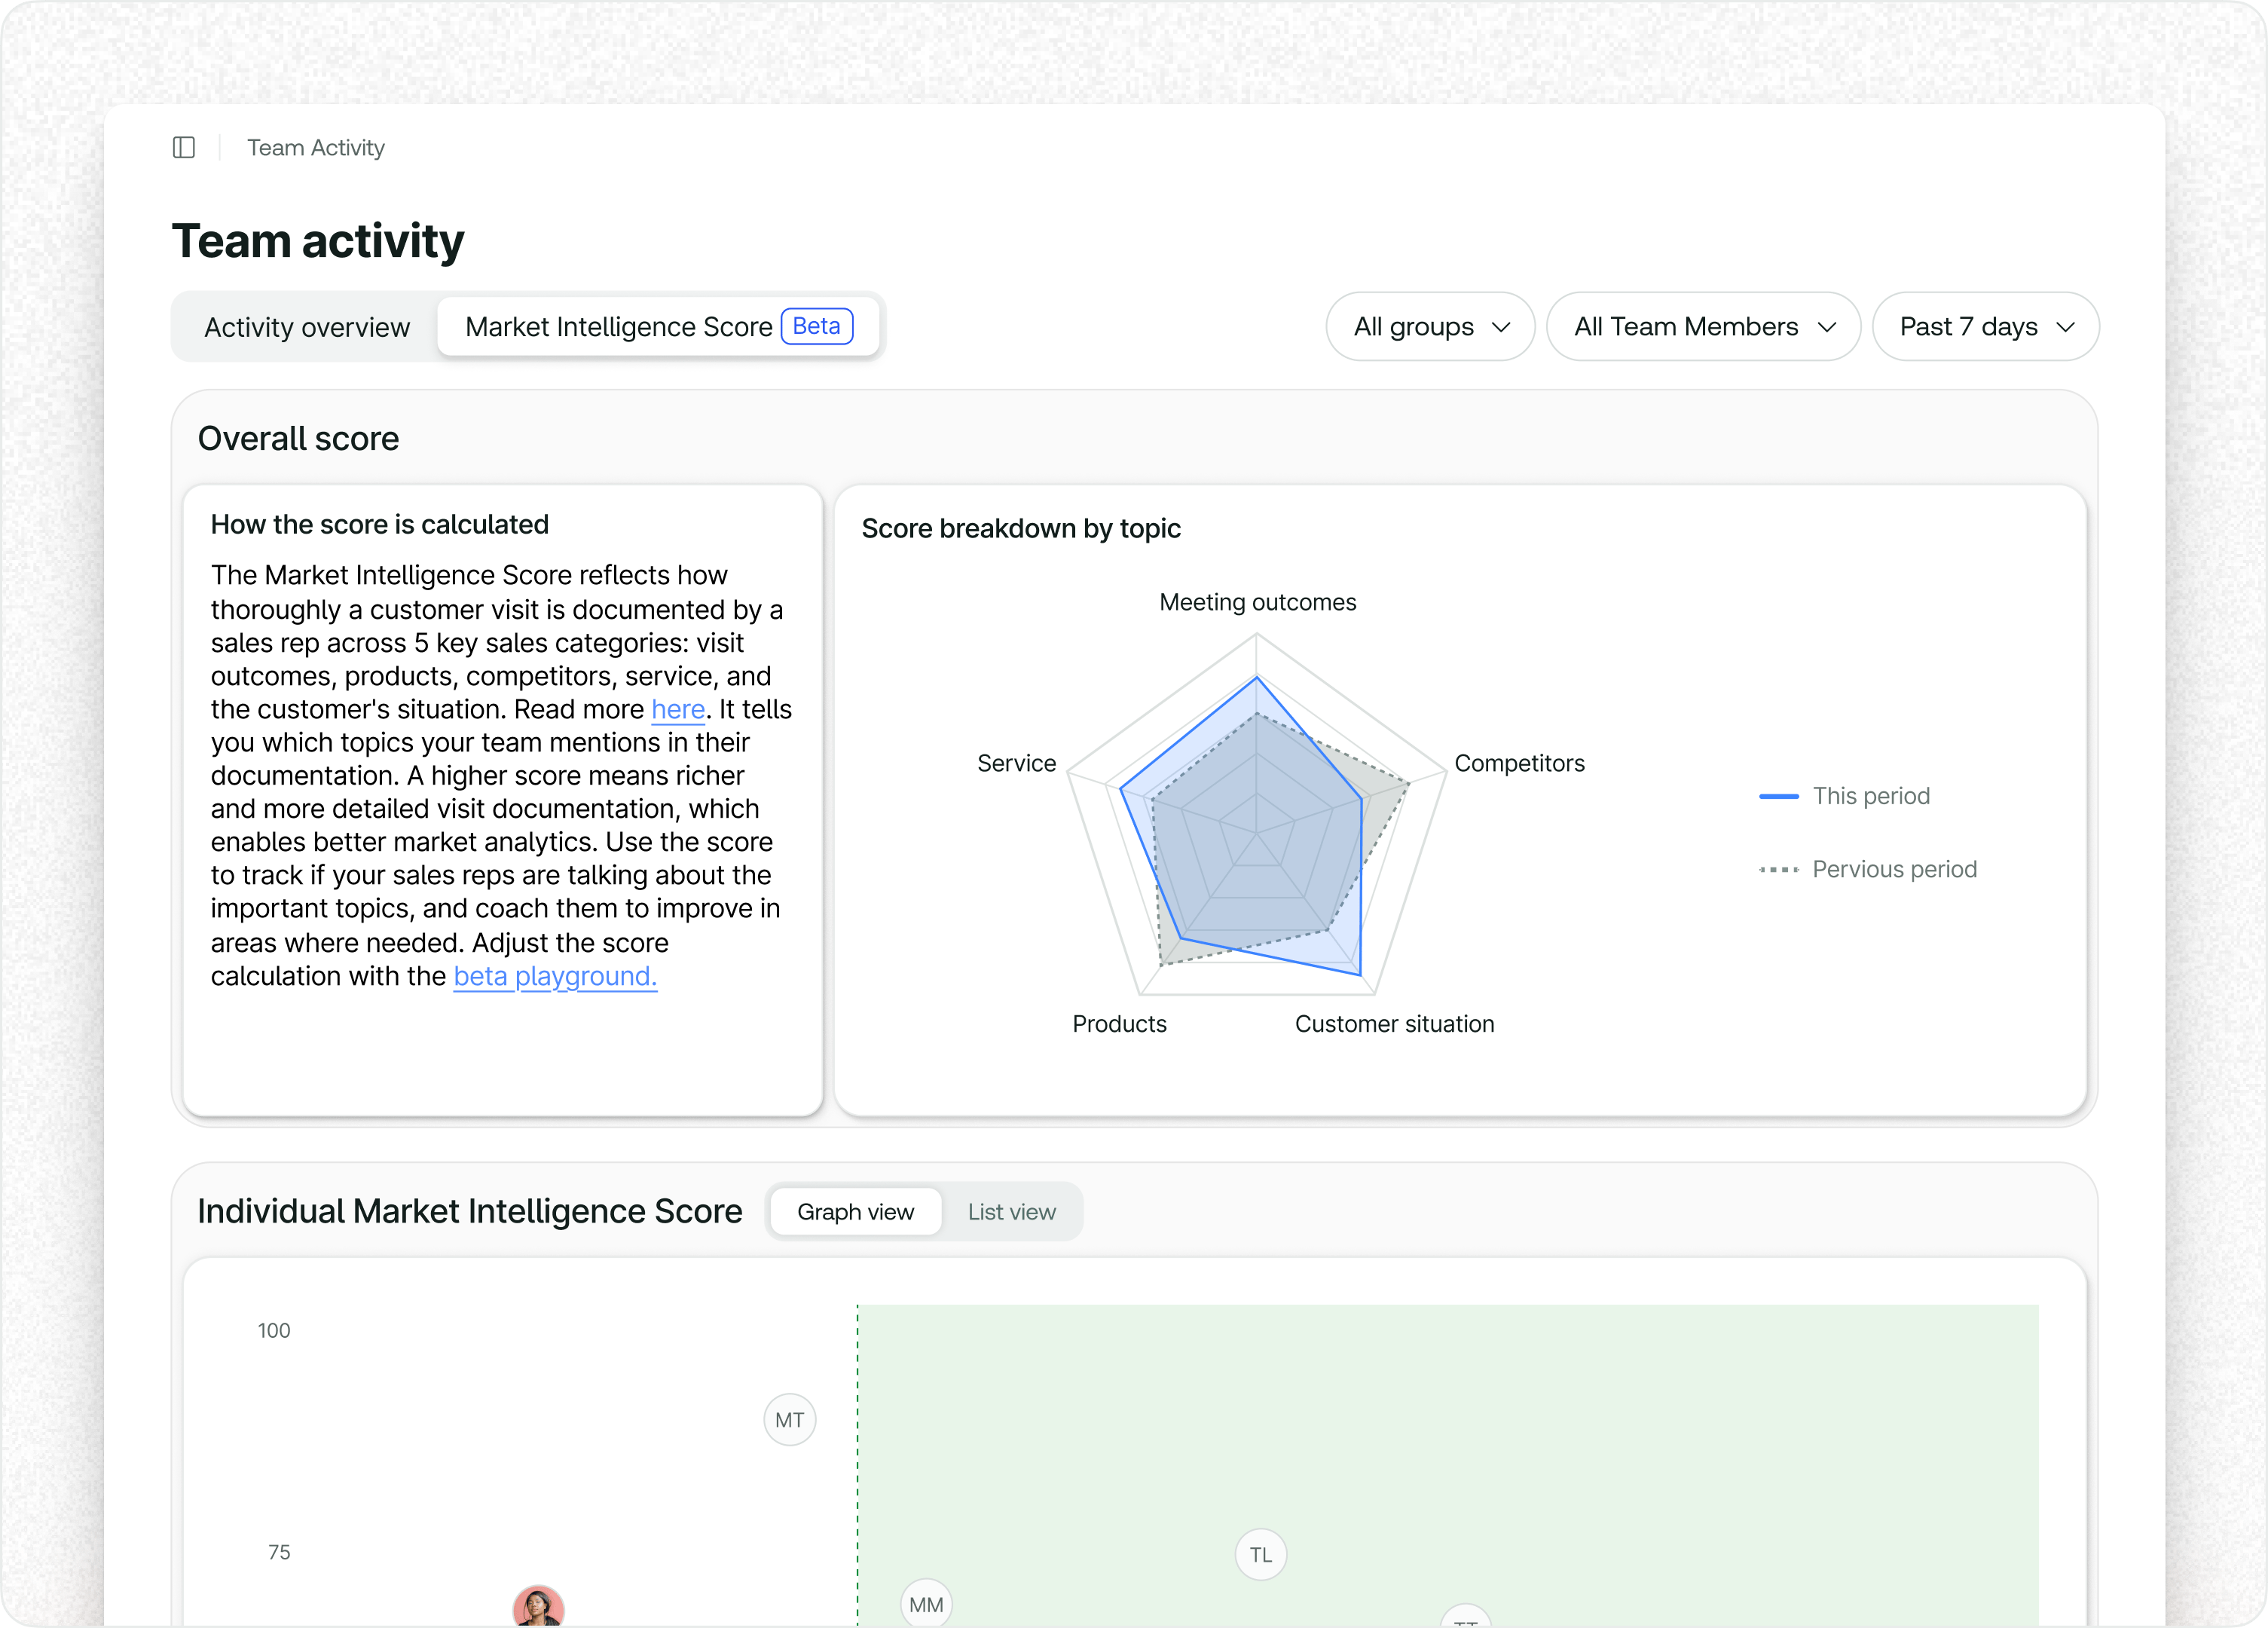Toggle the sidebar panel icon

coord(184,148)
